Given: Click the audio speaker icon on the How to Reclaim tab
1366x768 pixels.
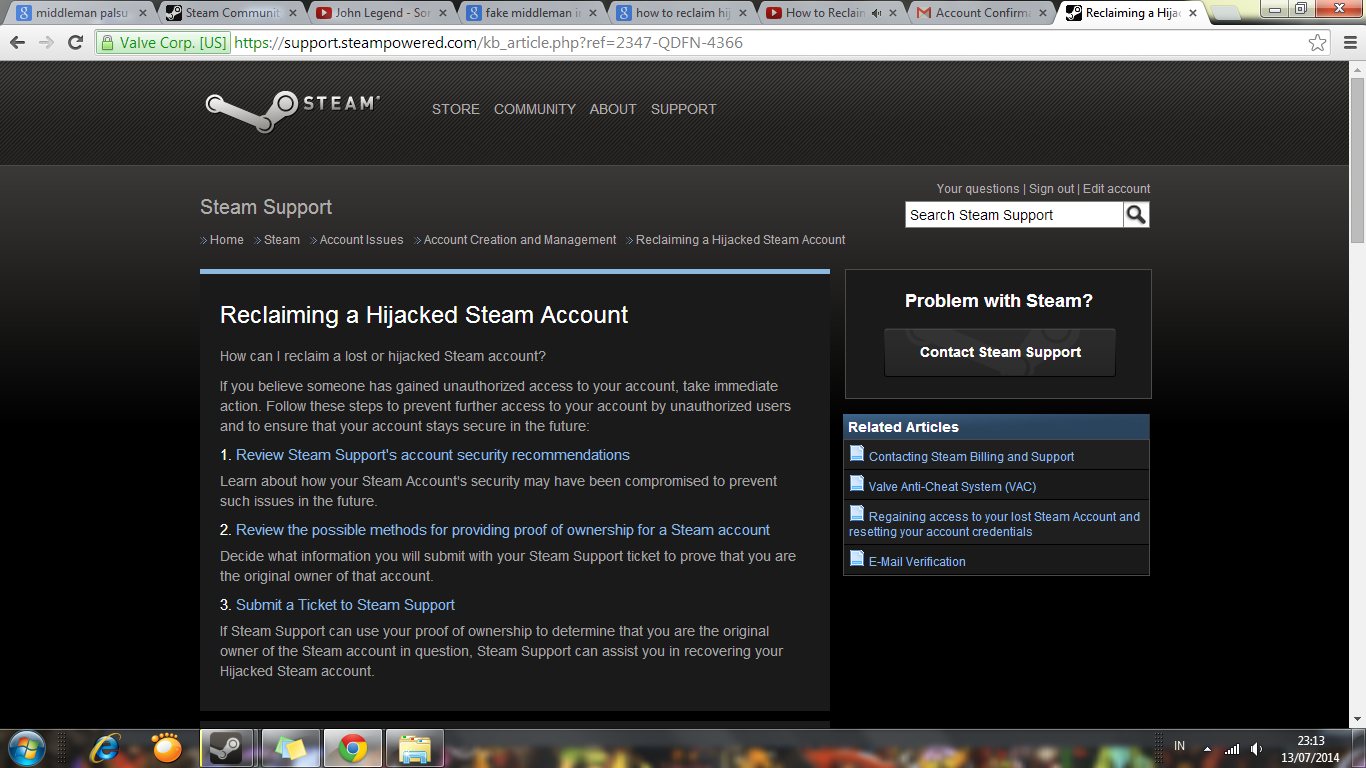Looking at the screenshot, I should pyautogui.click(x=876, y=13).
